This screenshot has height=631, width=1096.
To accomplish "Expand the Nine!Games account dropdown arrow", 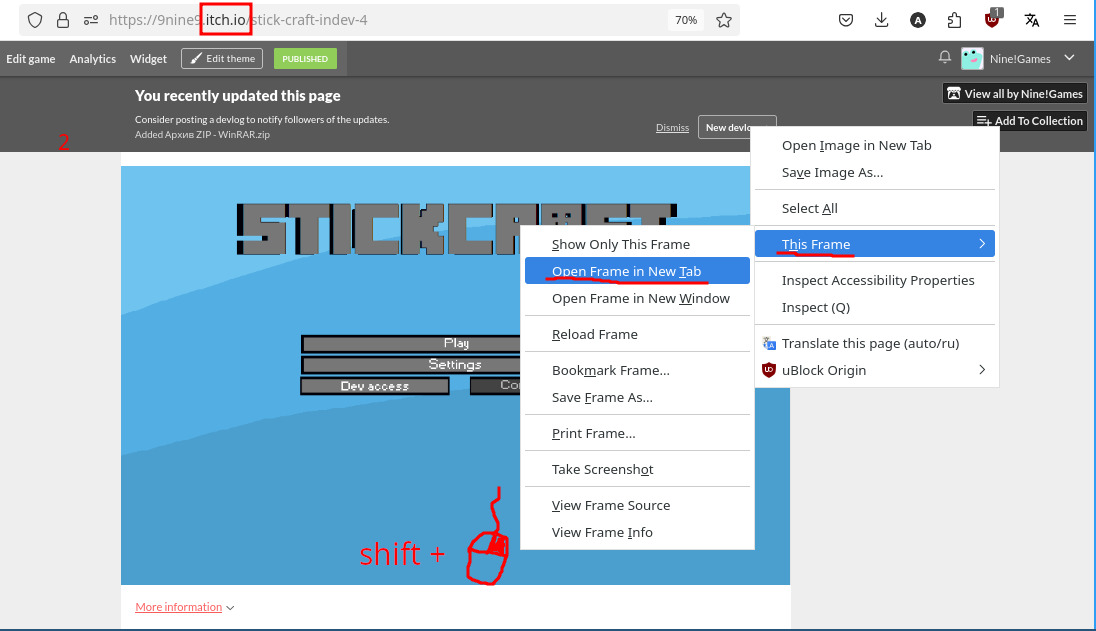I will (1069, 58).
